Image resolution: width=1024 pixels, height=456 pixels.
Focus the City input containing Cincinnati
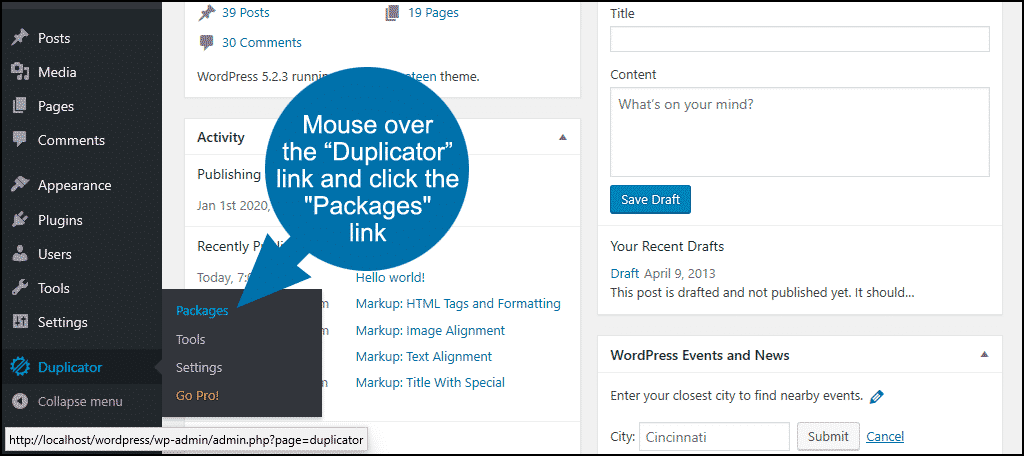click(714, 436)
